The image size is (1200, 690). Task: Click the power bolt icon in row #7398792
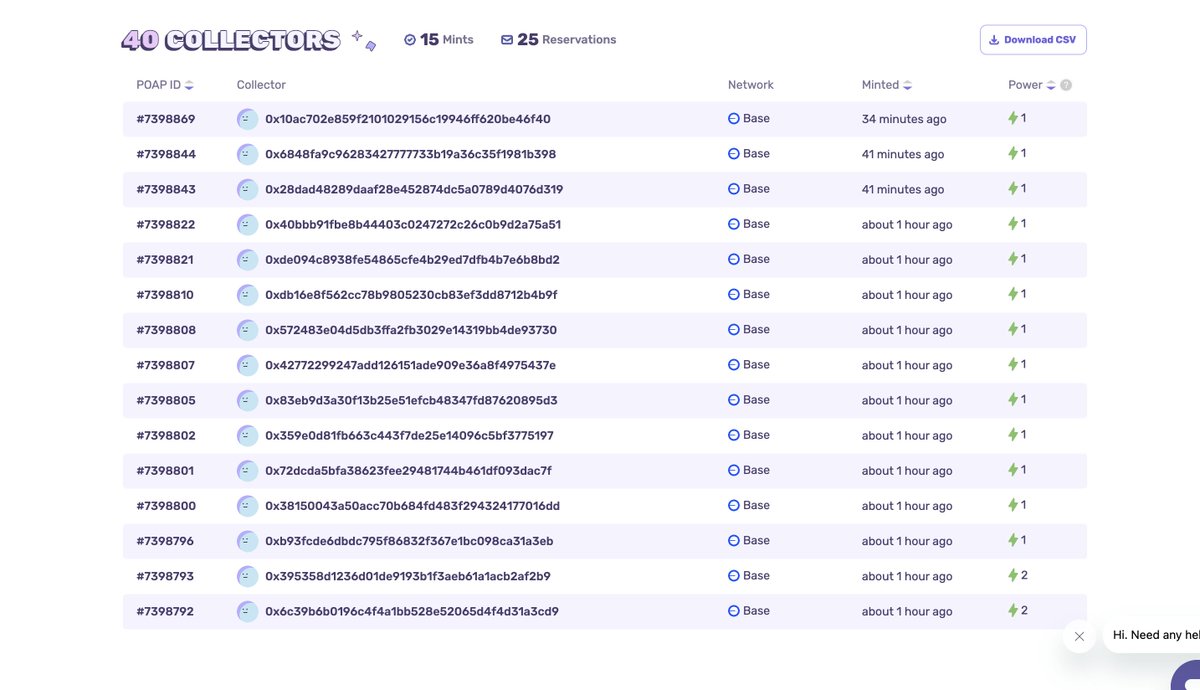(x=1013, y=611)
